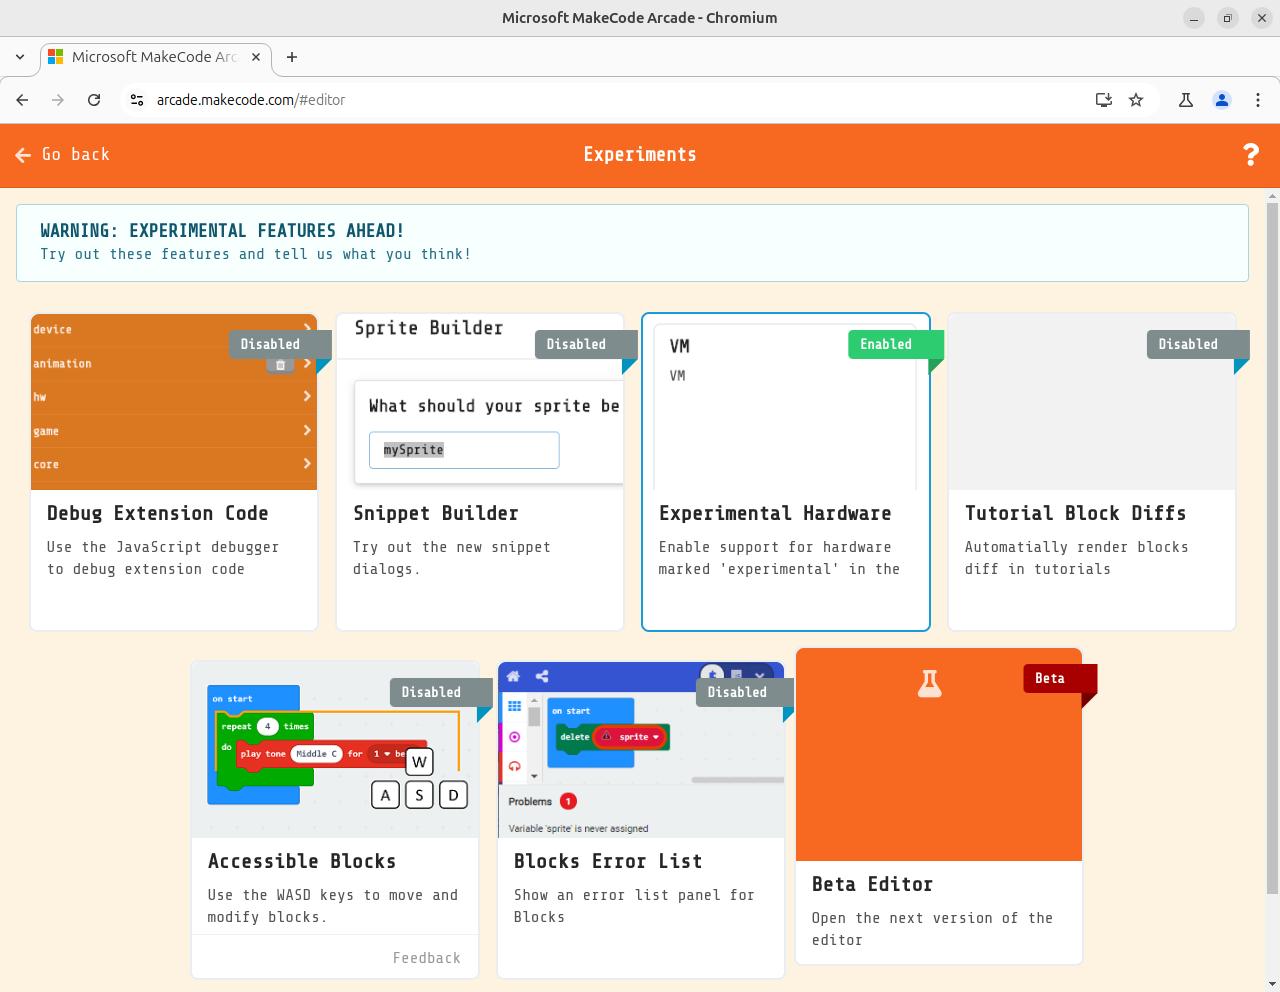Click the Accessible Blocks preview image
Viewport: 1280px width, 992px height.
(x=335, y=750)
